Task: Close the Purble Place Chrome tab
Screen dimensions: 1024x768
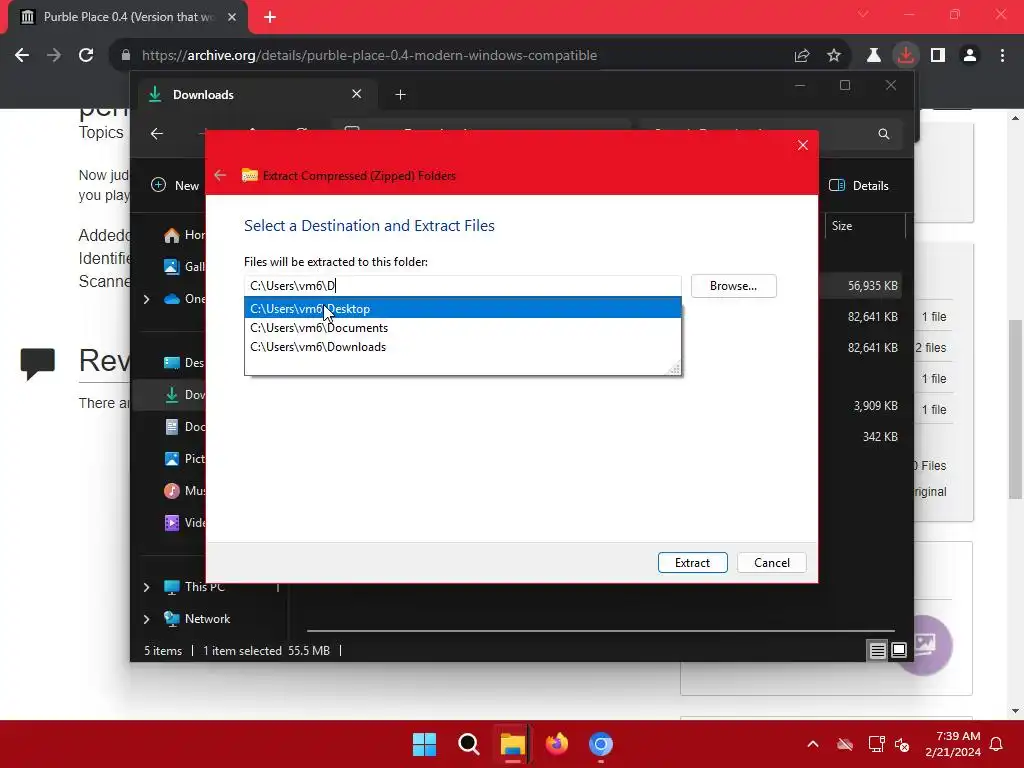Action: [232, 17]
